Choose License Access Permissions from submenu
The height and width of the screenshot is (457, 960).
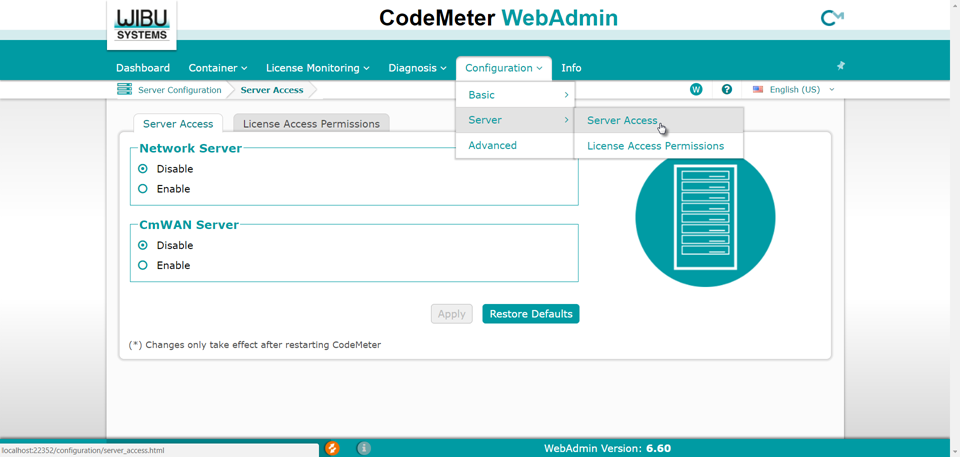655,146
